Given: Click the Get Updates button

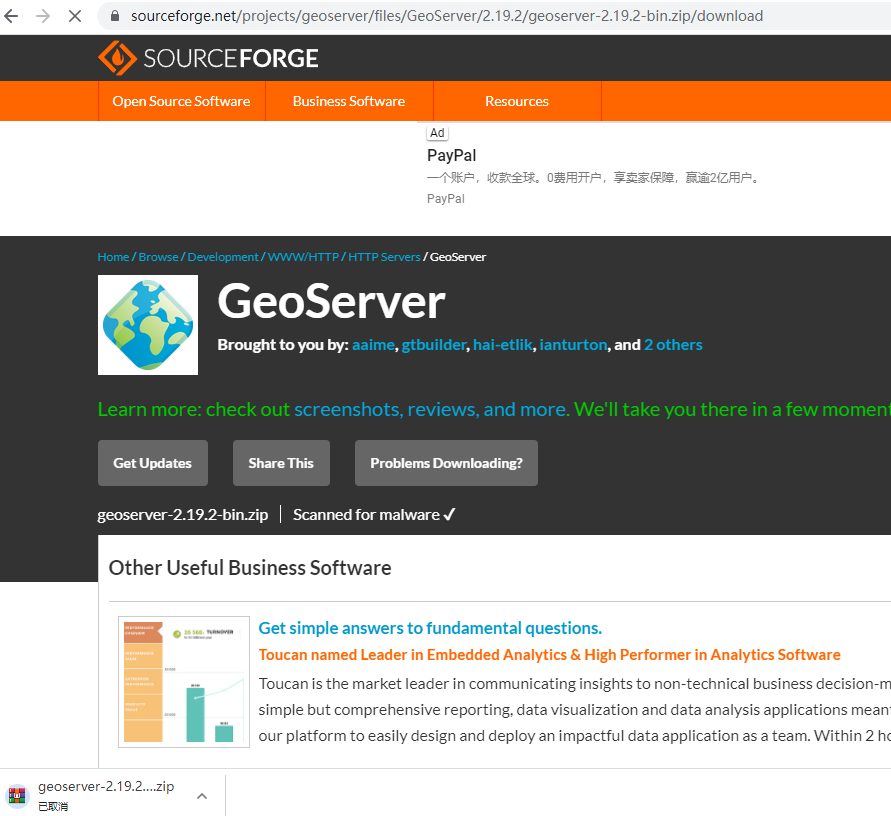Looking at the screenshot, I should [x=152, y=462].
